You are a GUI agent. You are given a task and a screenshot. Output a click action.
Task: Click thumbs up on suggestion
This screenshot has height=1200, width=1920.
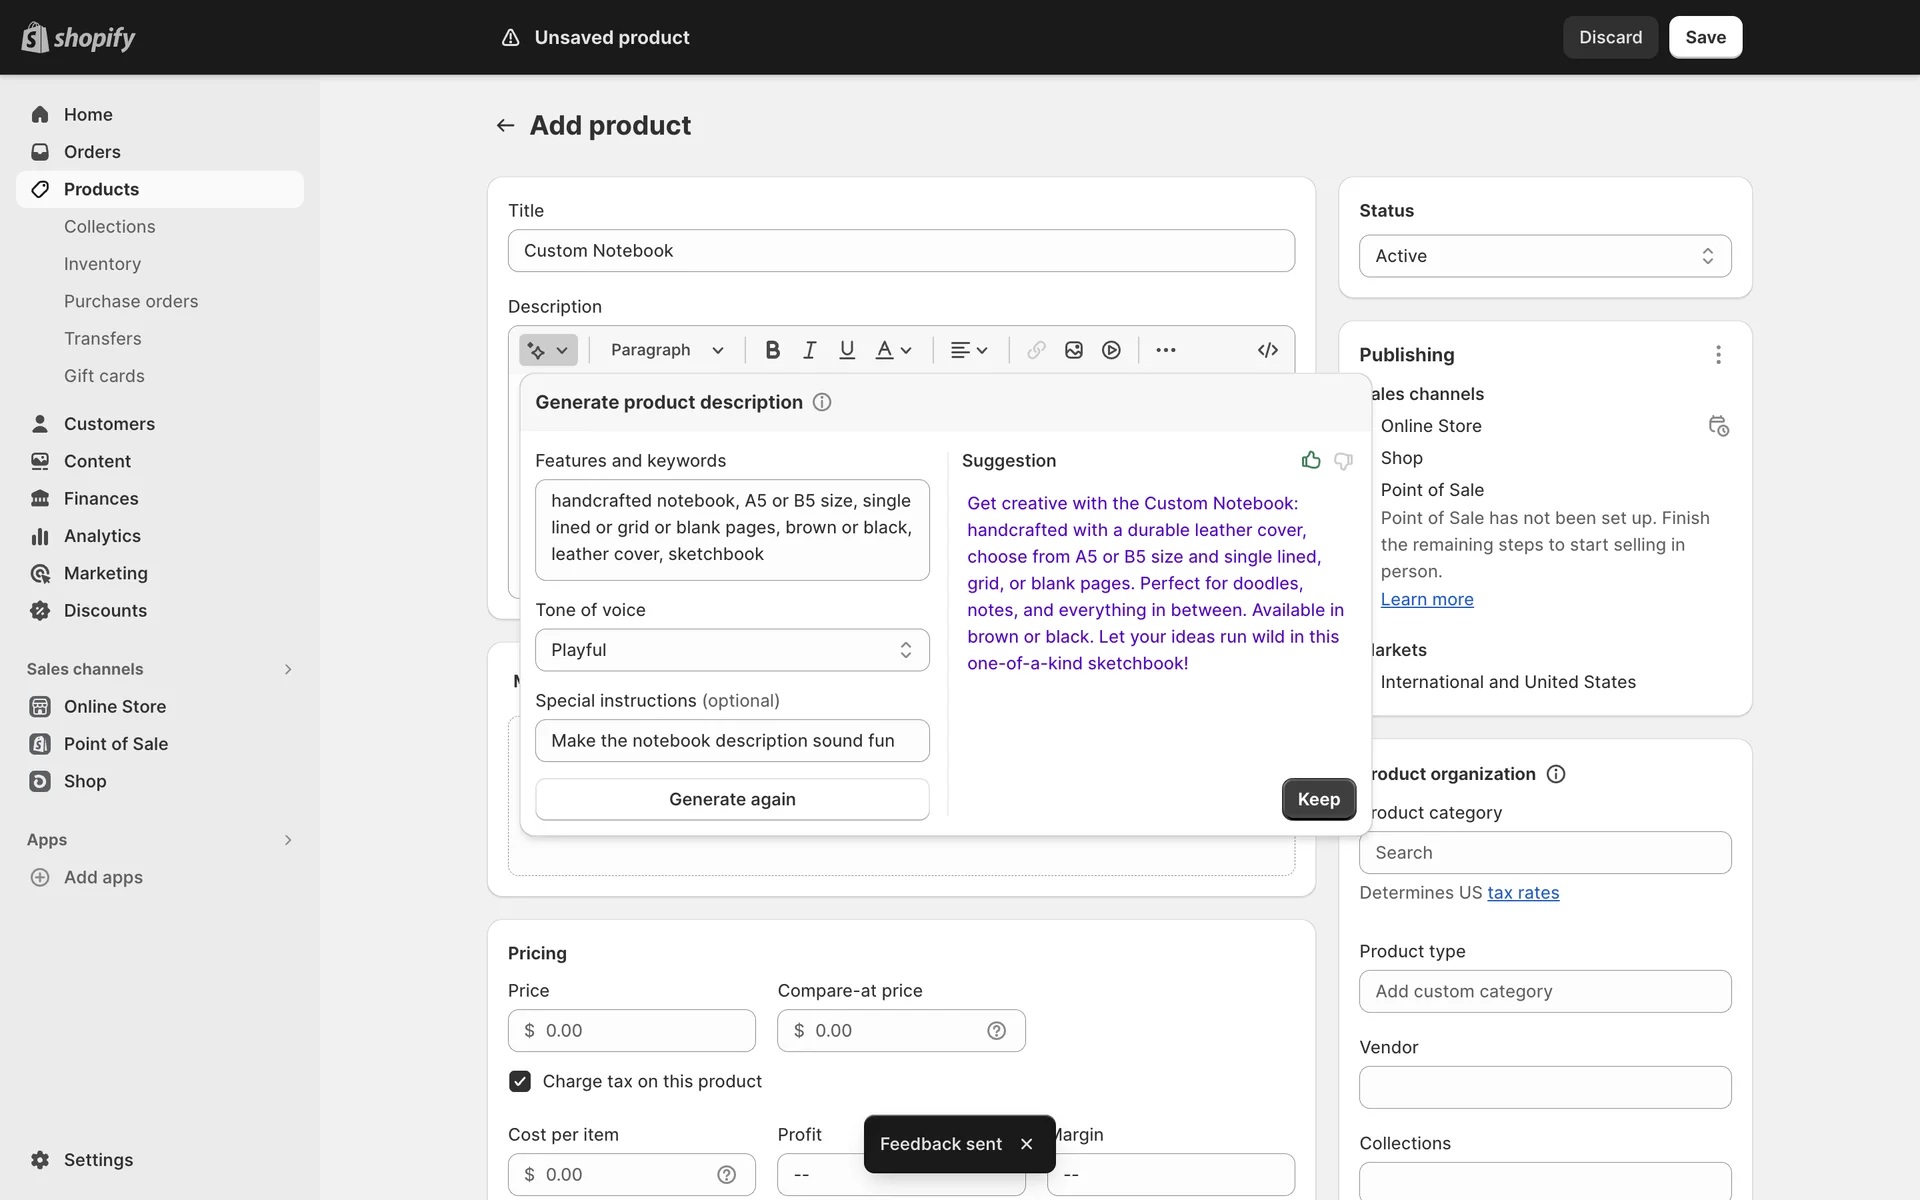tap(1310, 460)
